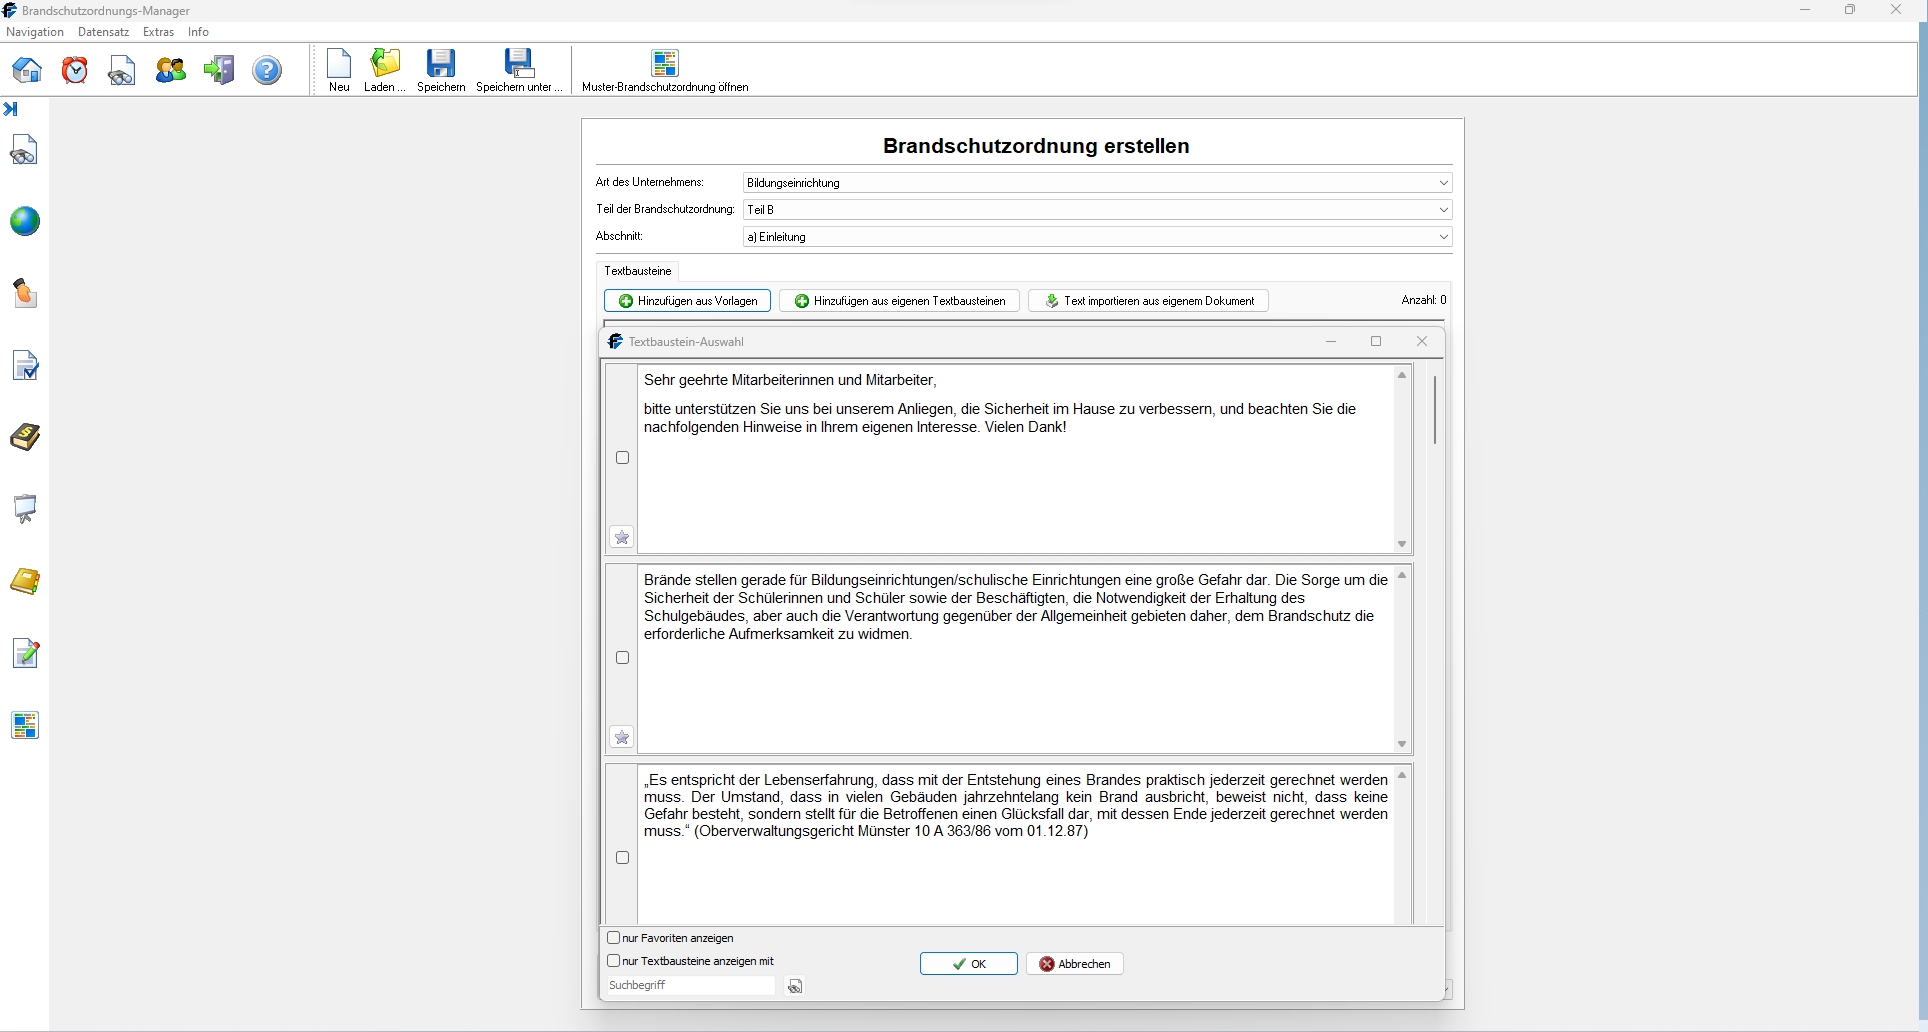Click the 'Brände stellen gerade' paragraph text

pos(1016,607)
